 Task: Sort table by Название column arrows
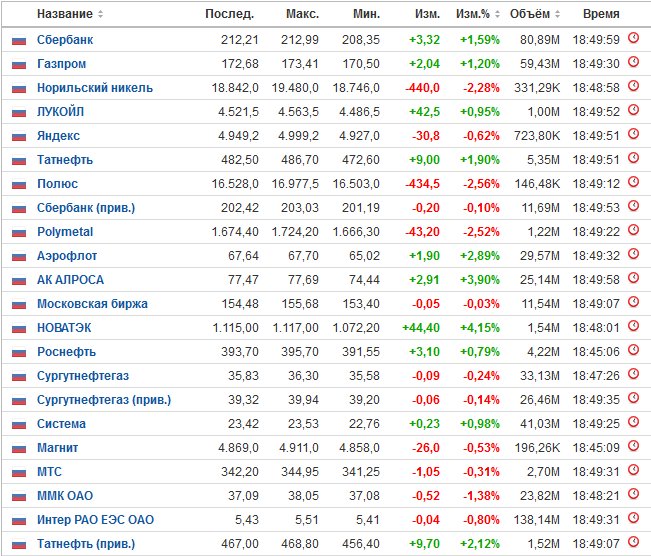(100, 14)
